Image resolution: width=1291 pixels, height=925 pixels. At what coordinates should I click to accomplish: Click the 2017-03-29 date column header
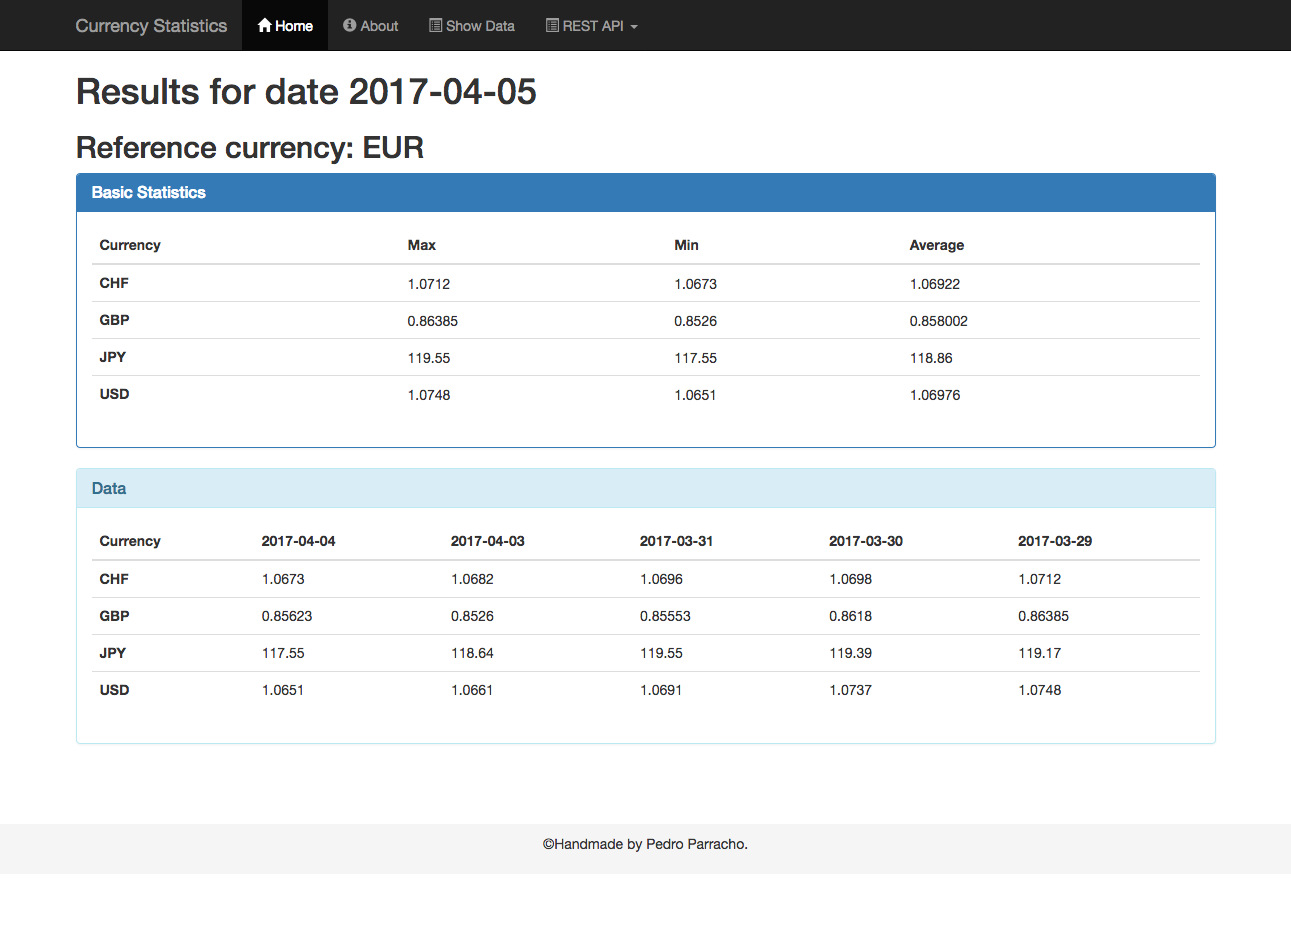point(1054,541)
